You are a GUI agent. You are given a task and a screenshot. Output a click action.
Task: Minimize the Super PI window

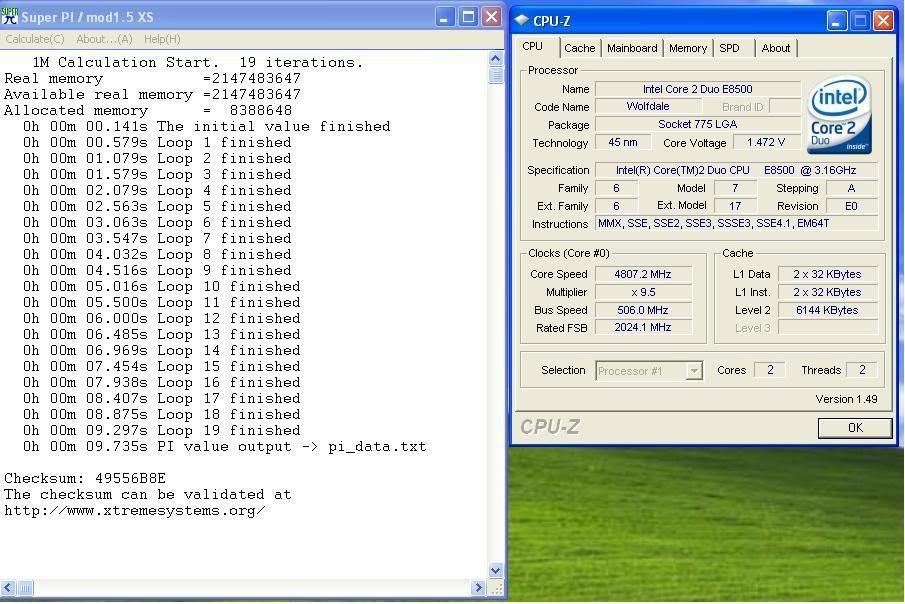pyautogui.click(x=445, y=17)
